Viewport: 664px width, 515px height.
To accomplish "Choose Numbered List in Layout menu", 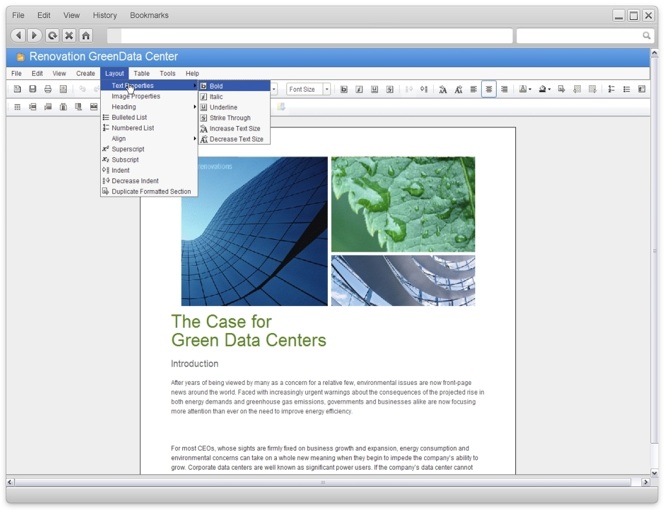I will pos(149,128).
